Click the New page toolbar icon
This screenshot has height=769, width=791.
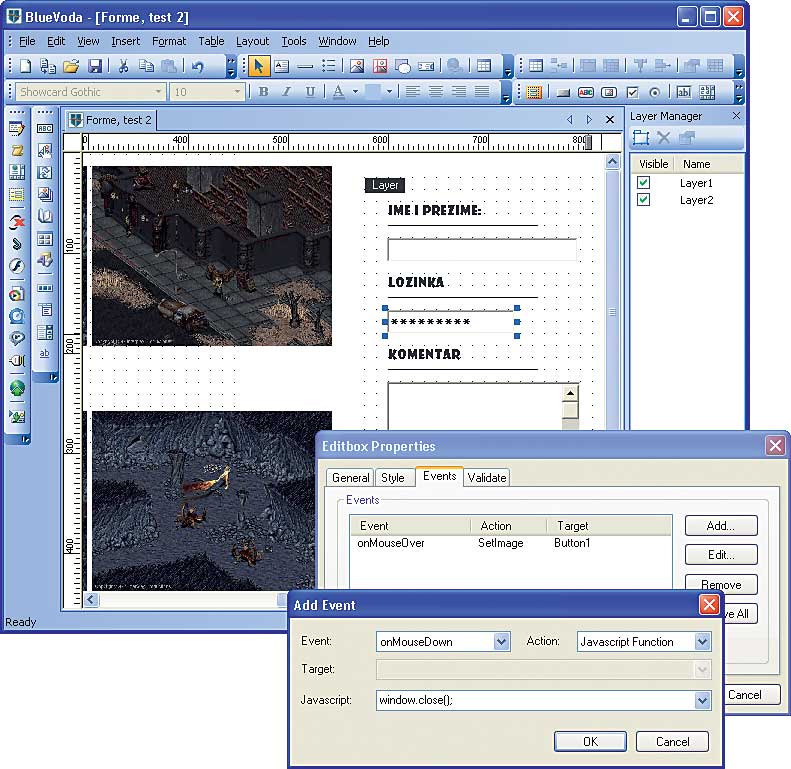tap(25, 66)
